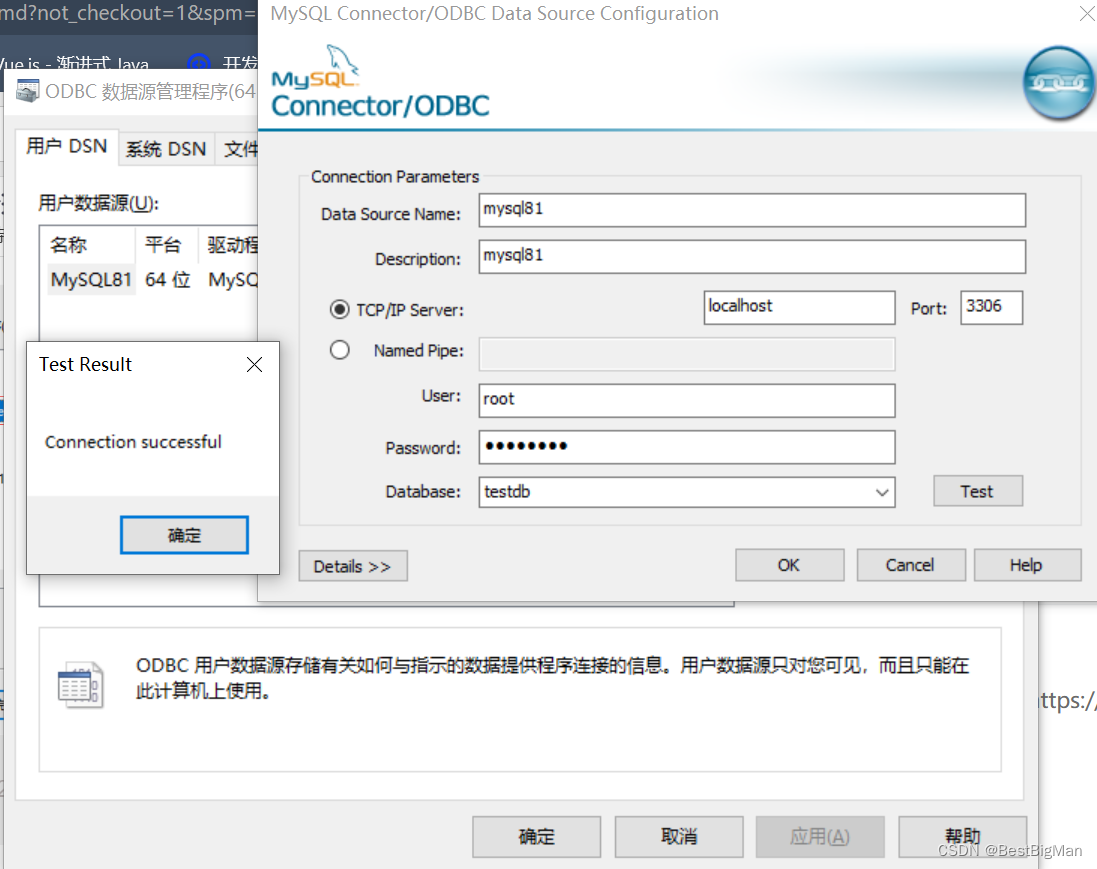Viewport: 1097px width, 869px height.
Task: Click the 名称 column header
Action: tap(87, 245)
